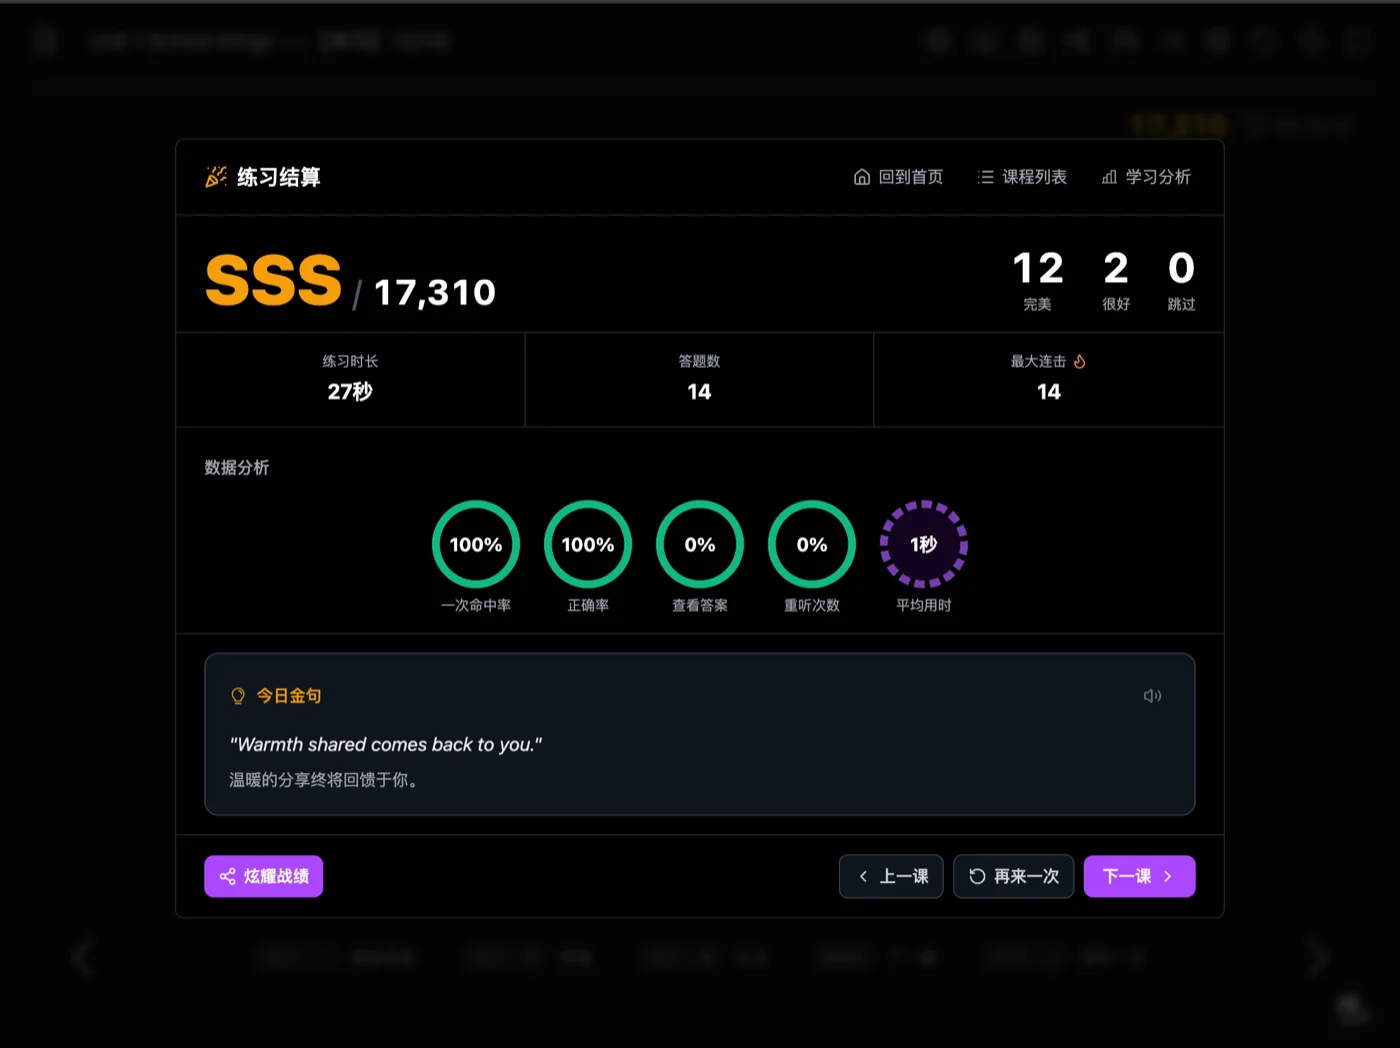Select the 正确率 accuracy ring
1400x1048 pixels.
tap(588, 545)
